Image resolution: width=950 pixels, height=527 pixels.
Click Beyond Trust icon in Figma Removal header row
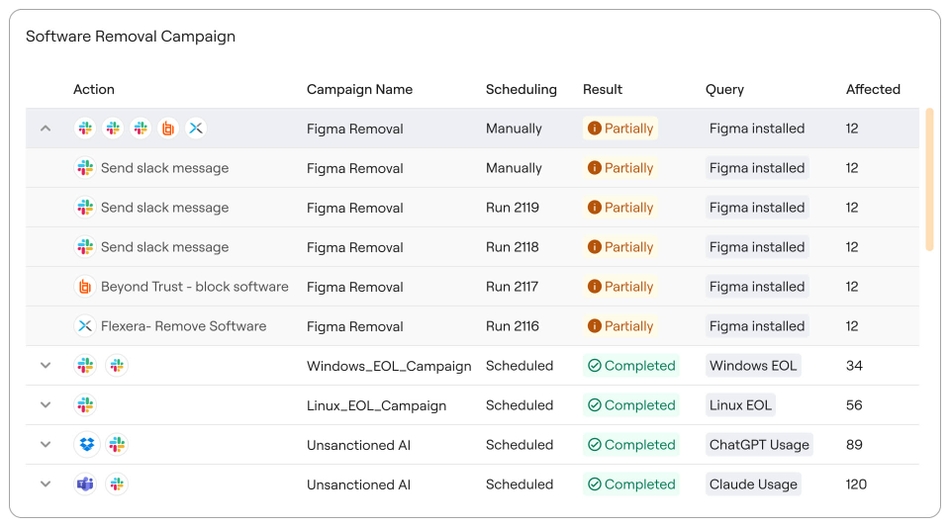click(169, 128)
